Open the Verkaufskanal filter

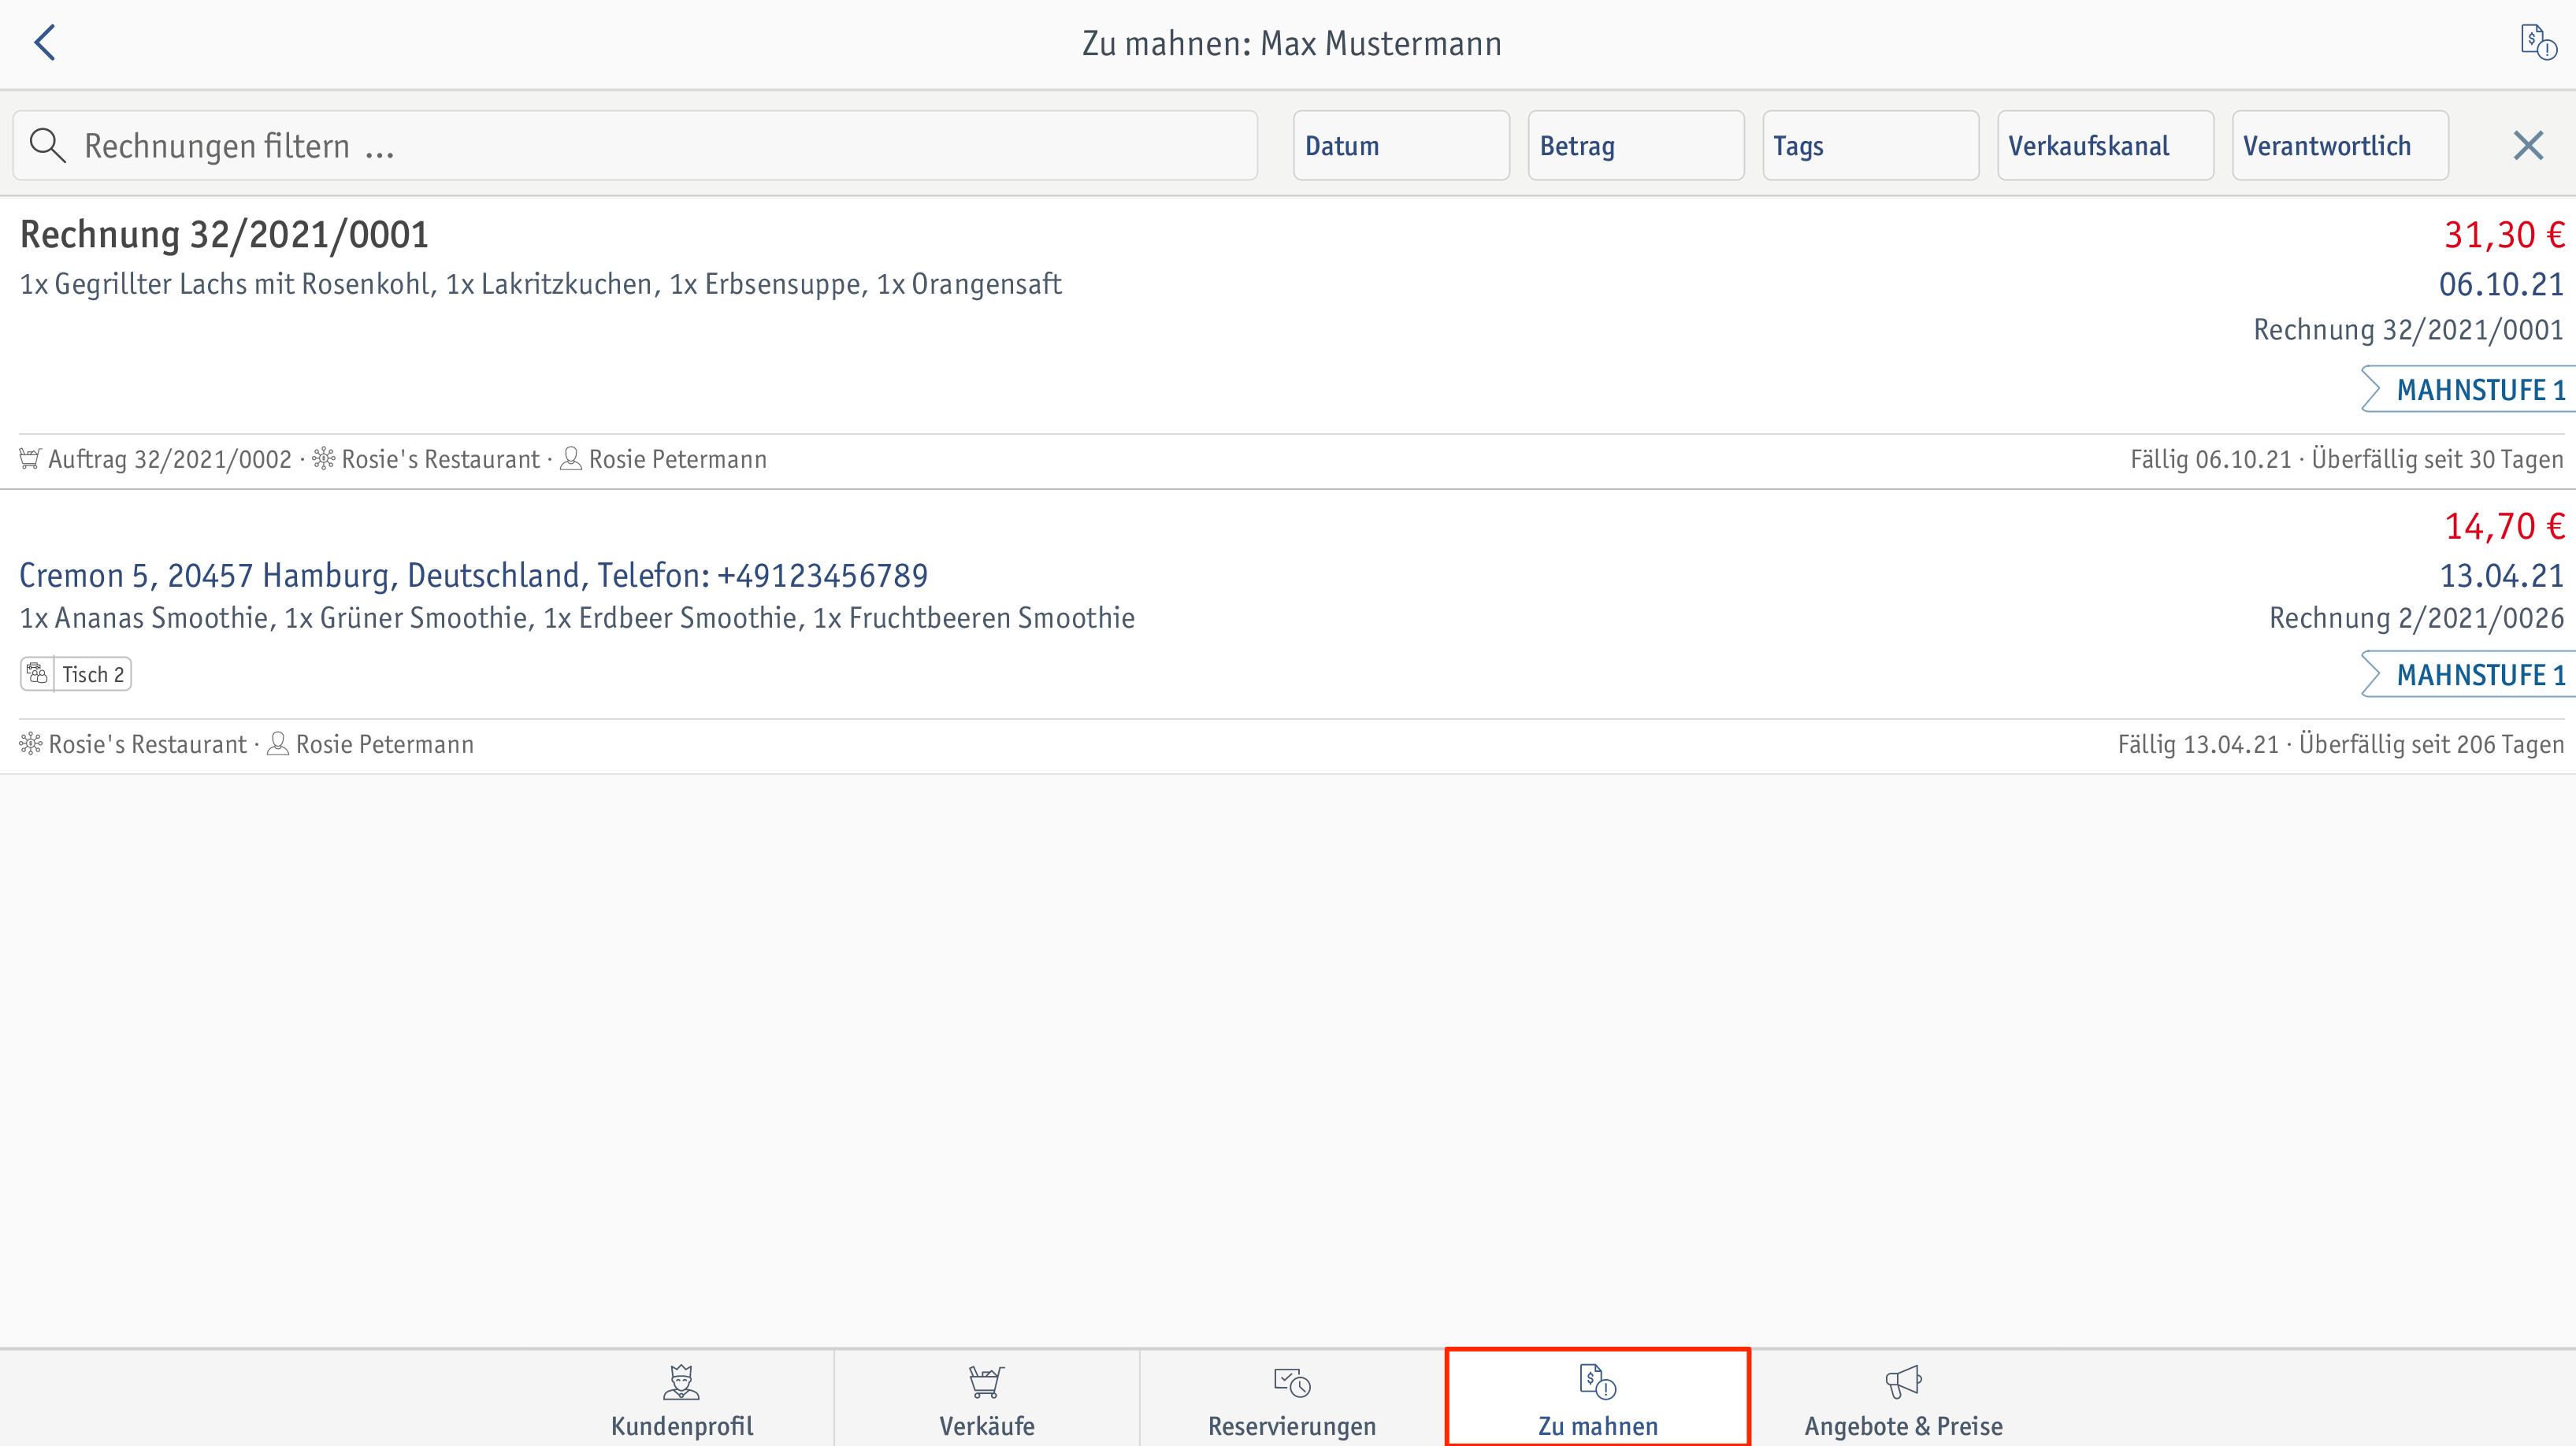(x=2105, y=146)
